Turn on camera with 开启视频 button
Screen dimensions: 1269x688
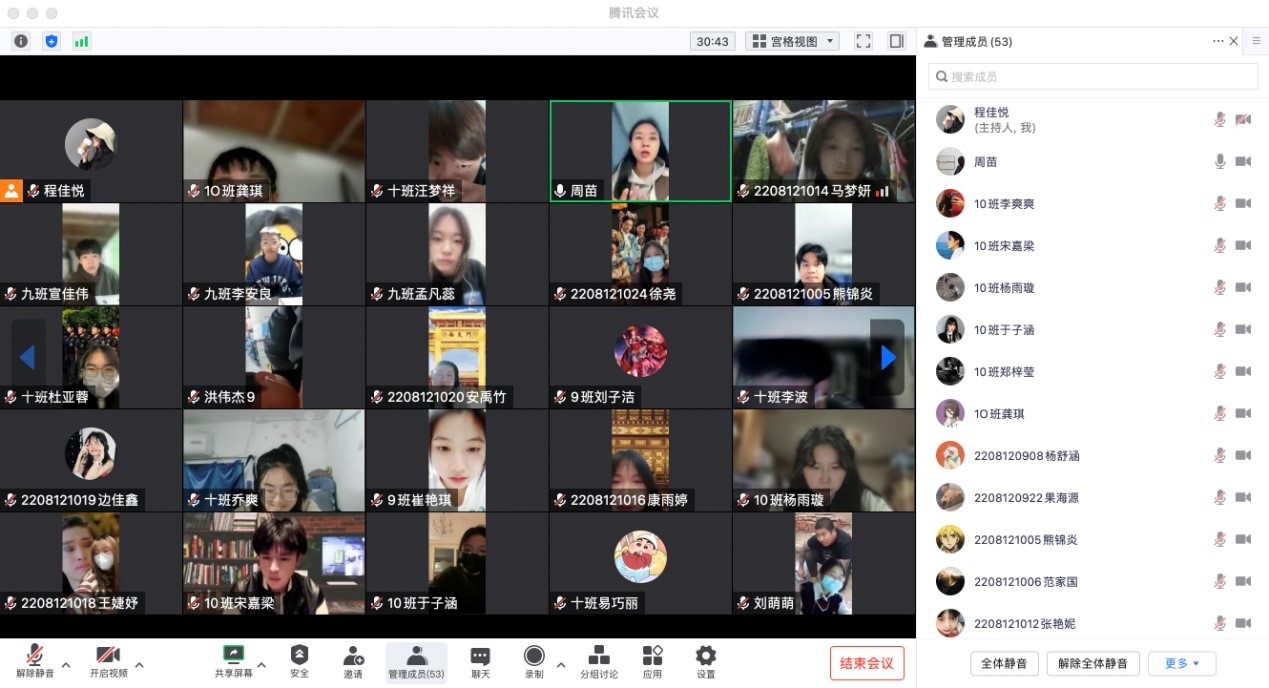107,661
